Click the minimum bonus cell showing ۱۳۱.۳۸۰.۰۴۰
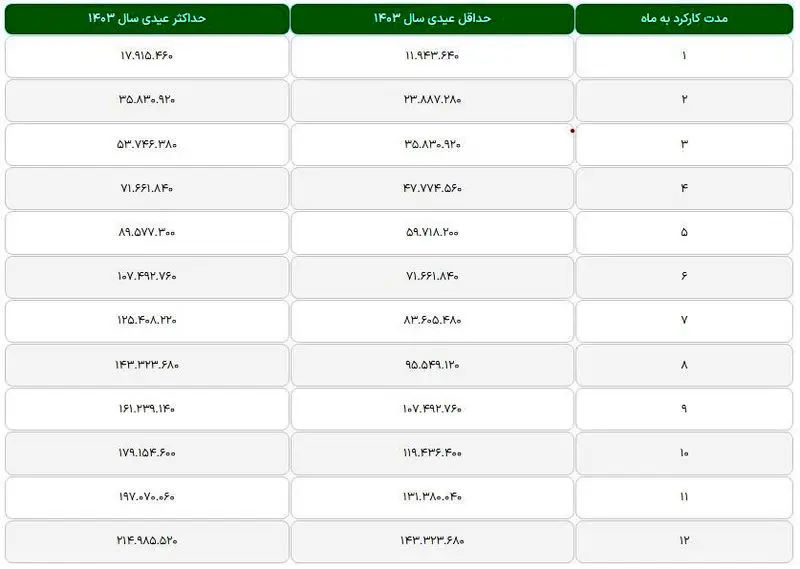800x569 pixels. click(432, 496)
